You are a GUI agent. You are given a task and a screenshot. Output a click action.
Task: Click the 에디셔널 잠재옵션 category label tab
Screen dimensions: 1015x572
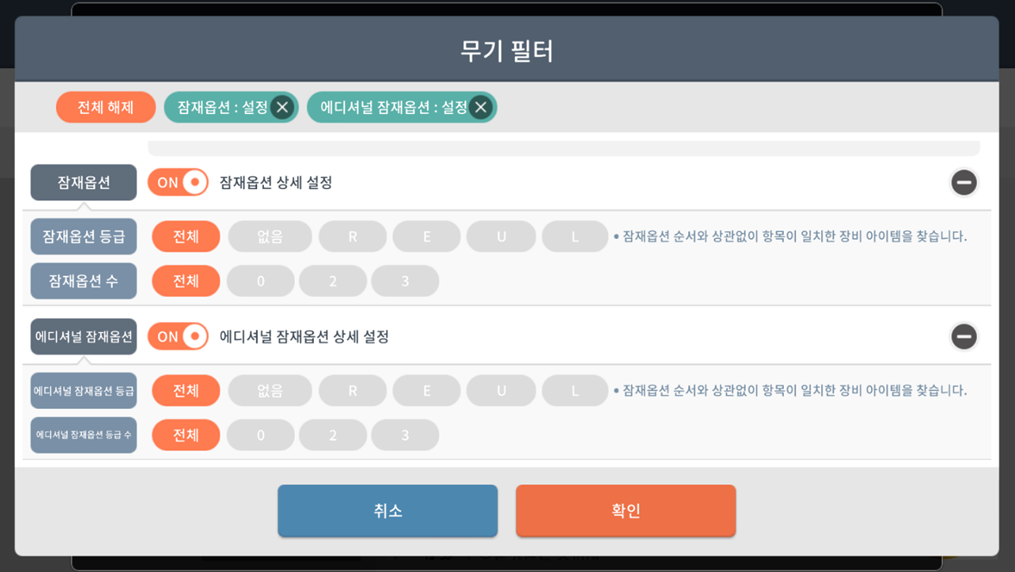[x=83, y=336]
